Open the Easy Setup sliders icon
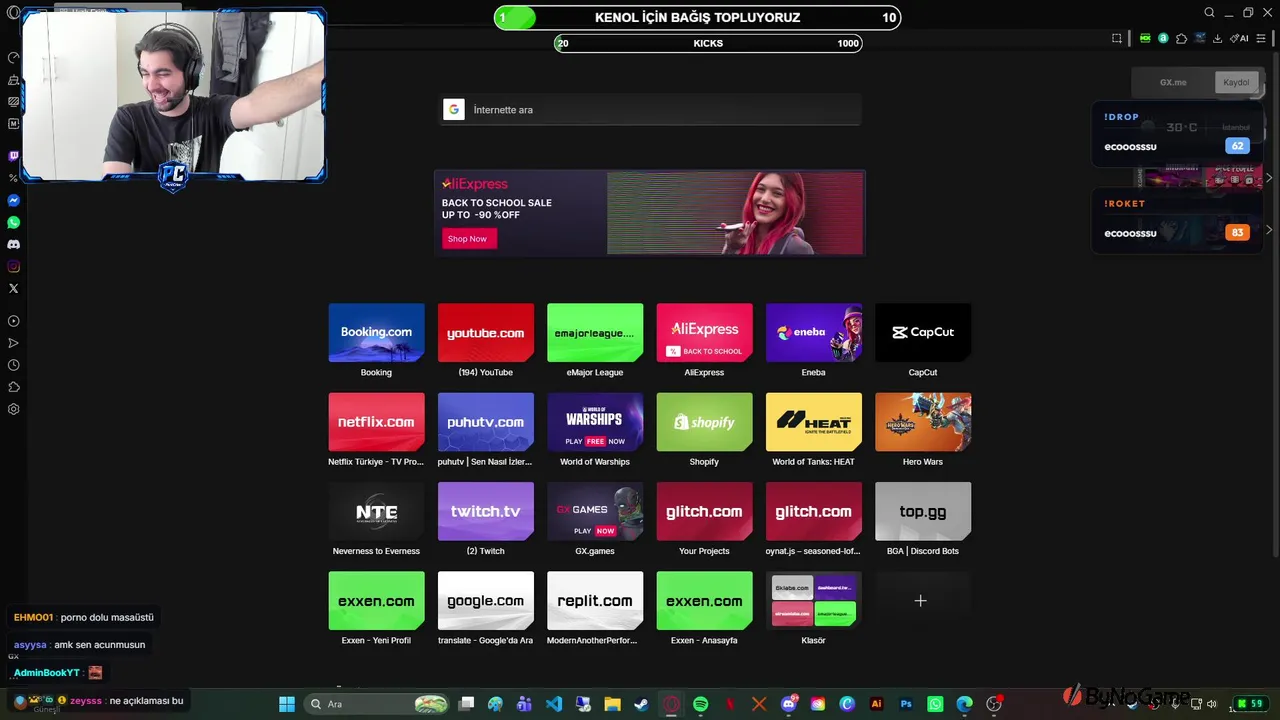Viewport: 1280px width, 720px height. tap(1263, 38)
